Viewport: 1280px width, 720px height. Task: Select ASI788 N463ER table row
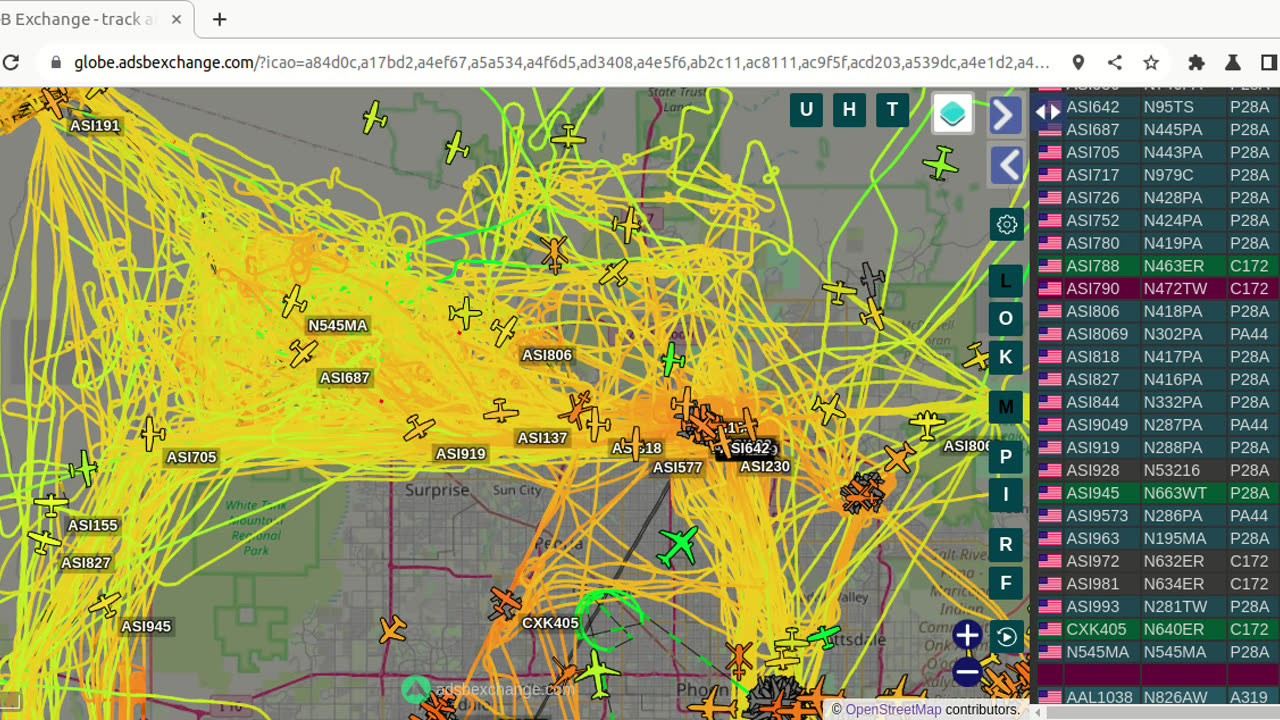point(1155,266)
